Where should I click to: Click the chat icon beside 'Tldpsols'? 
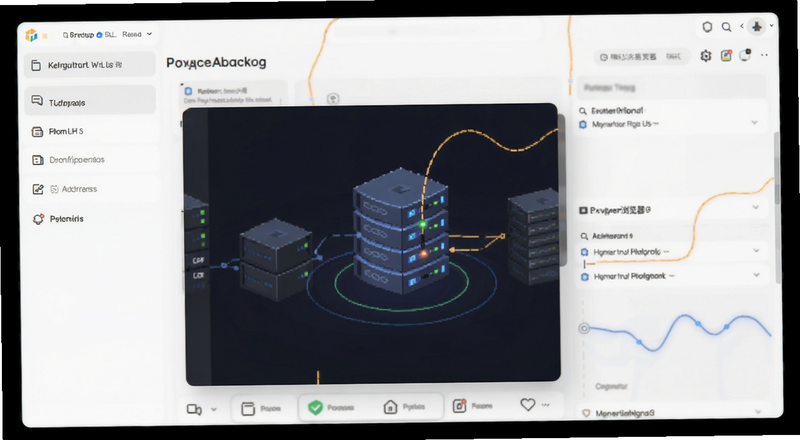coord(37,101)
